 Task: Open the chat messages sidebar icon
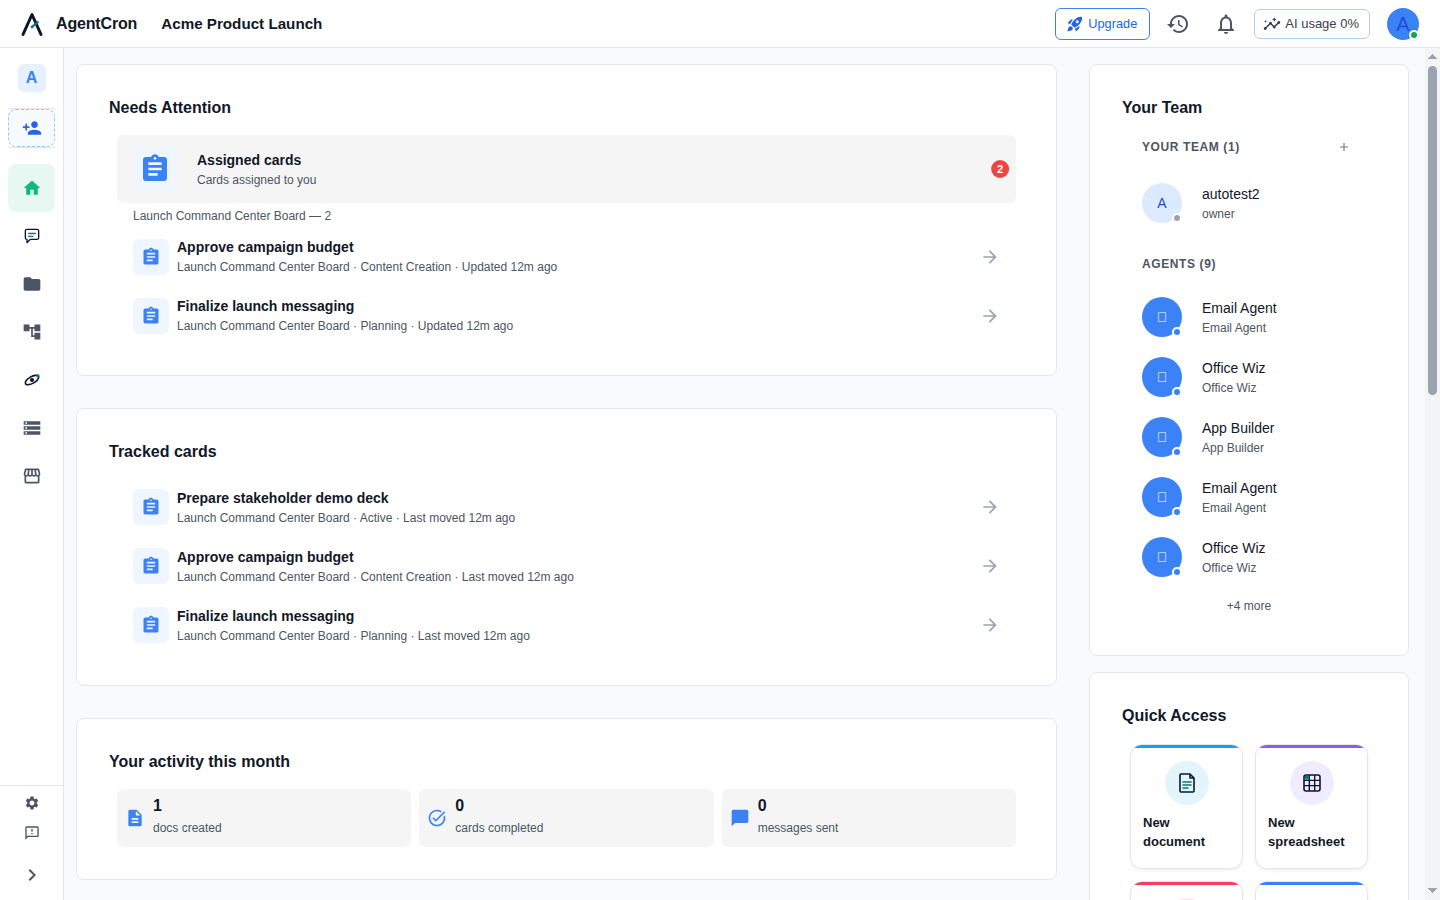[32, 236]
